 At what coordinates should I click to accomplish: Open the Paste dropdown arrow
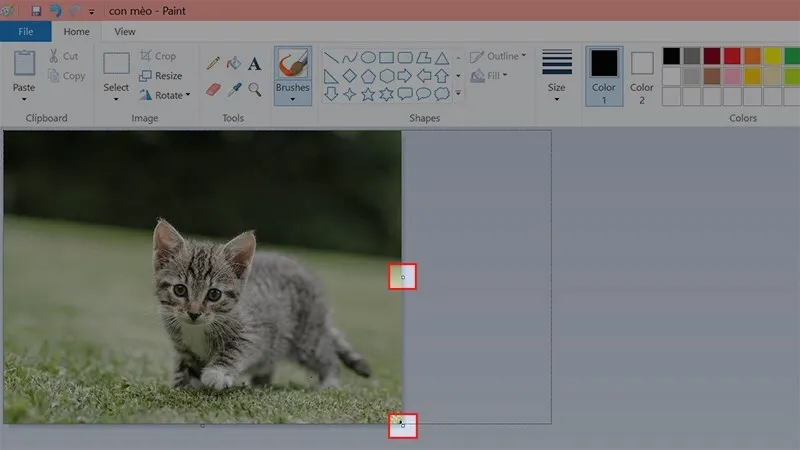[x=24, y=99]
